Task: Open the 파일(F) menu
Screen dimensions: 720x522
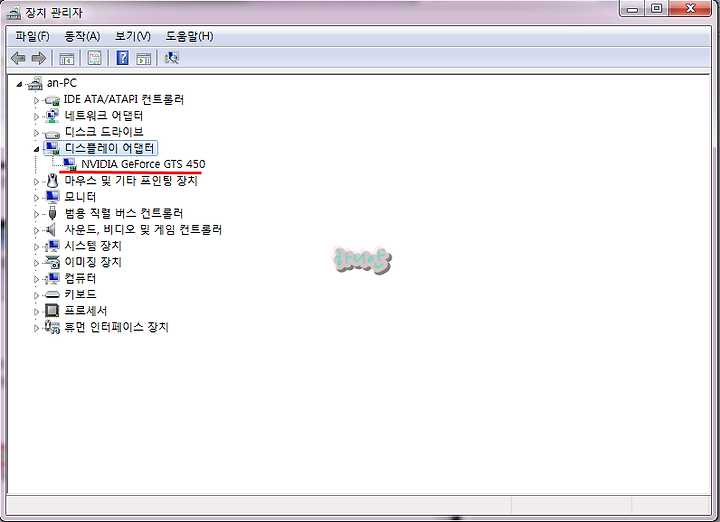Action: click(32, 36)
